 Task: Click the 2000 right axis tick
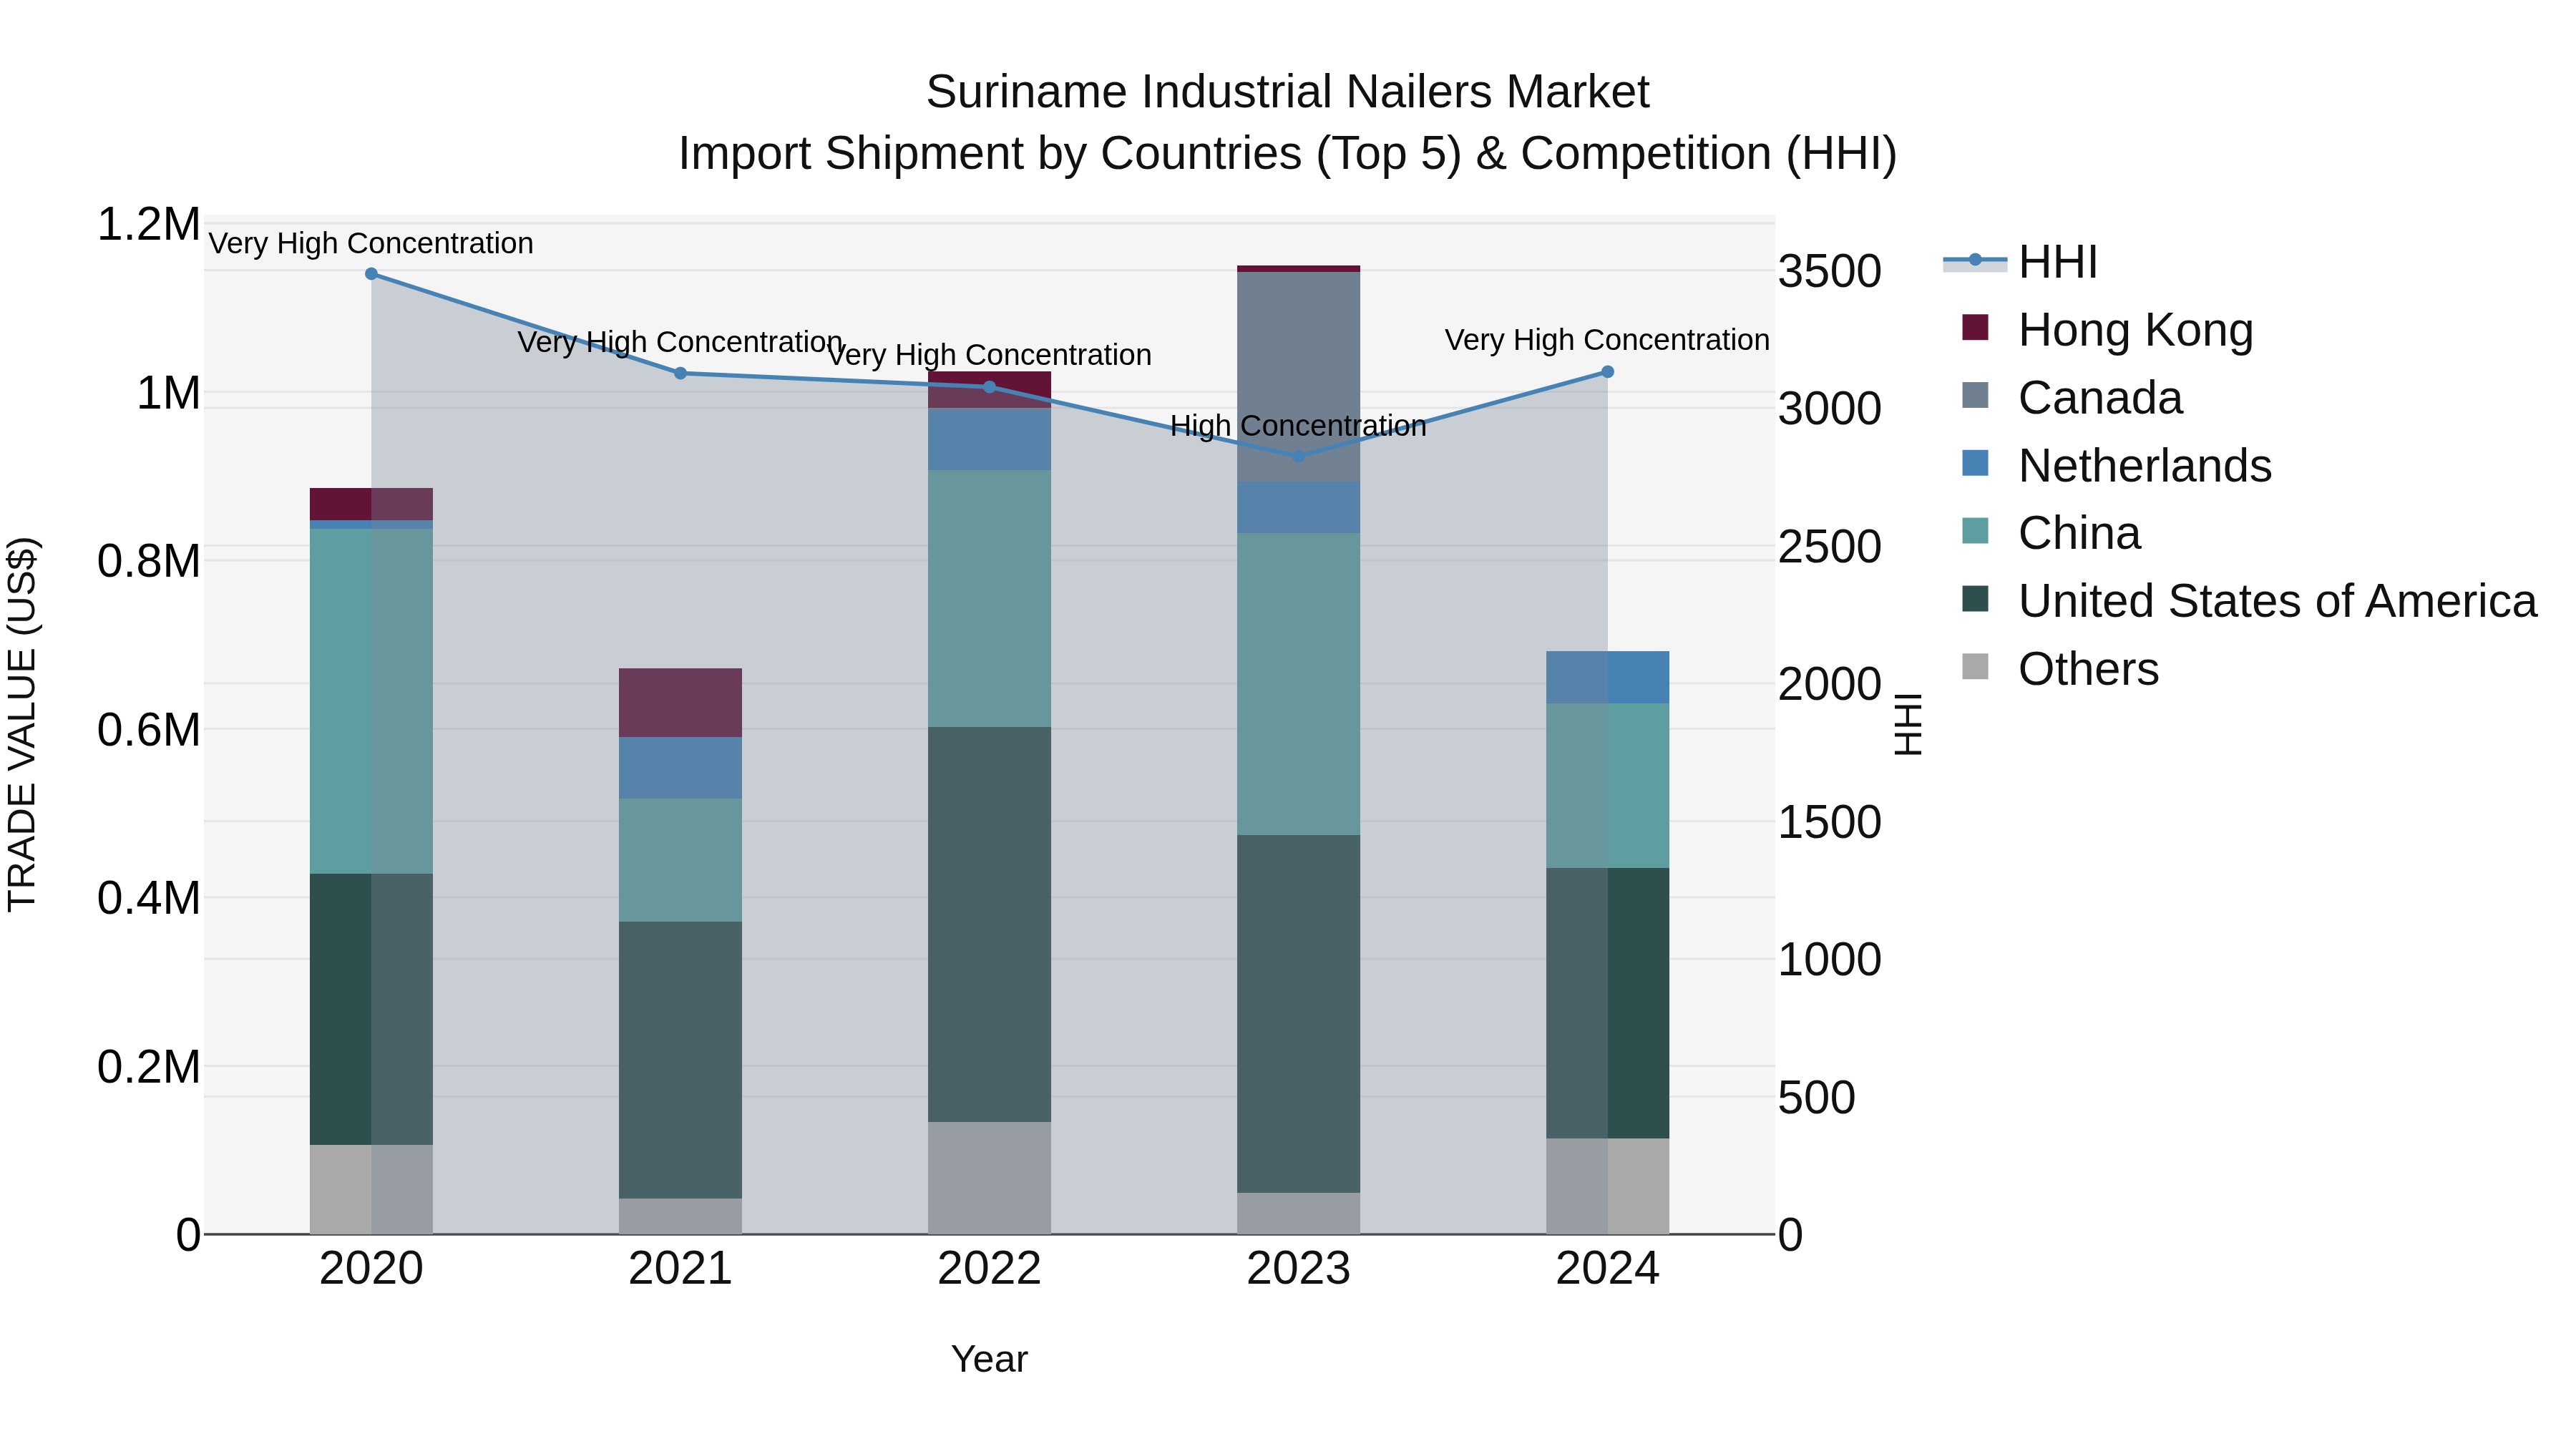[x=1830, y=685]
